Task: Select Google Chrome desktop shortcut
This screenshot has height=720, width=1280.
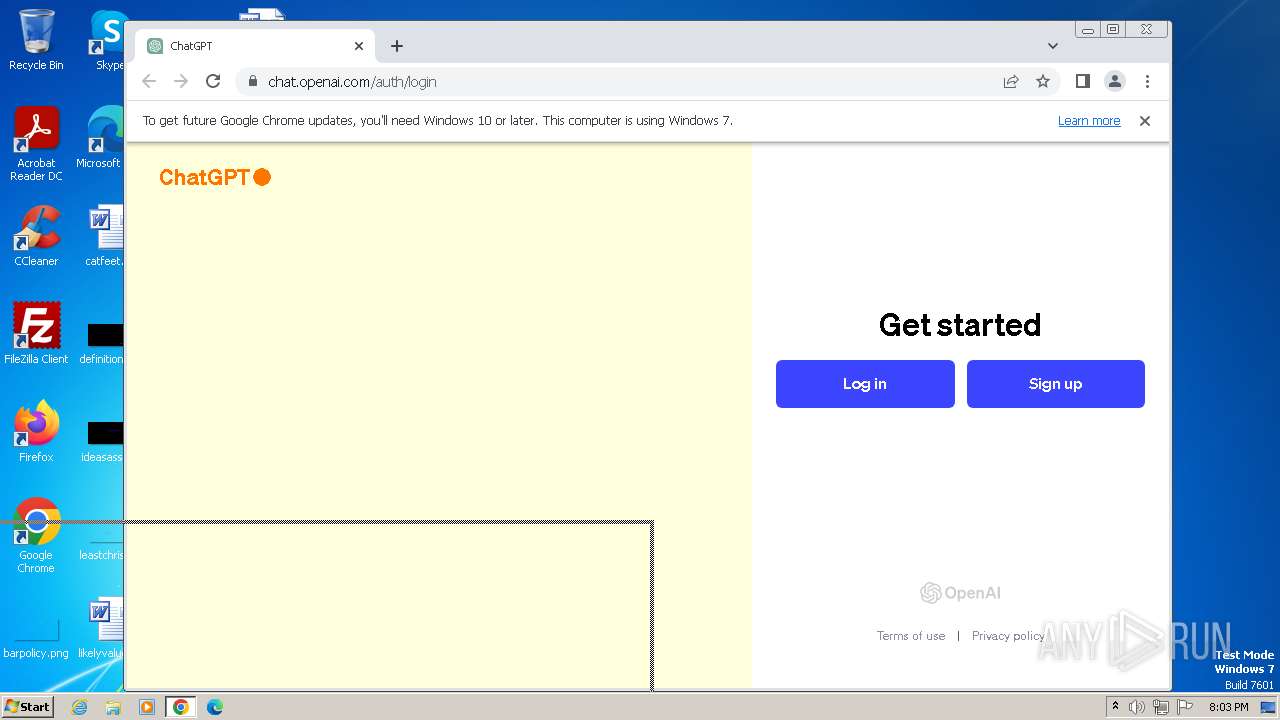Action: tap(36, 536)
